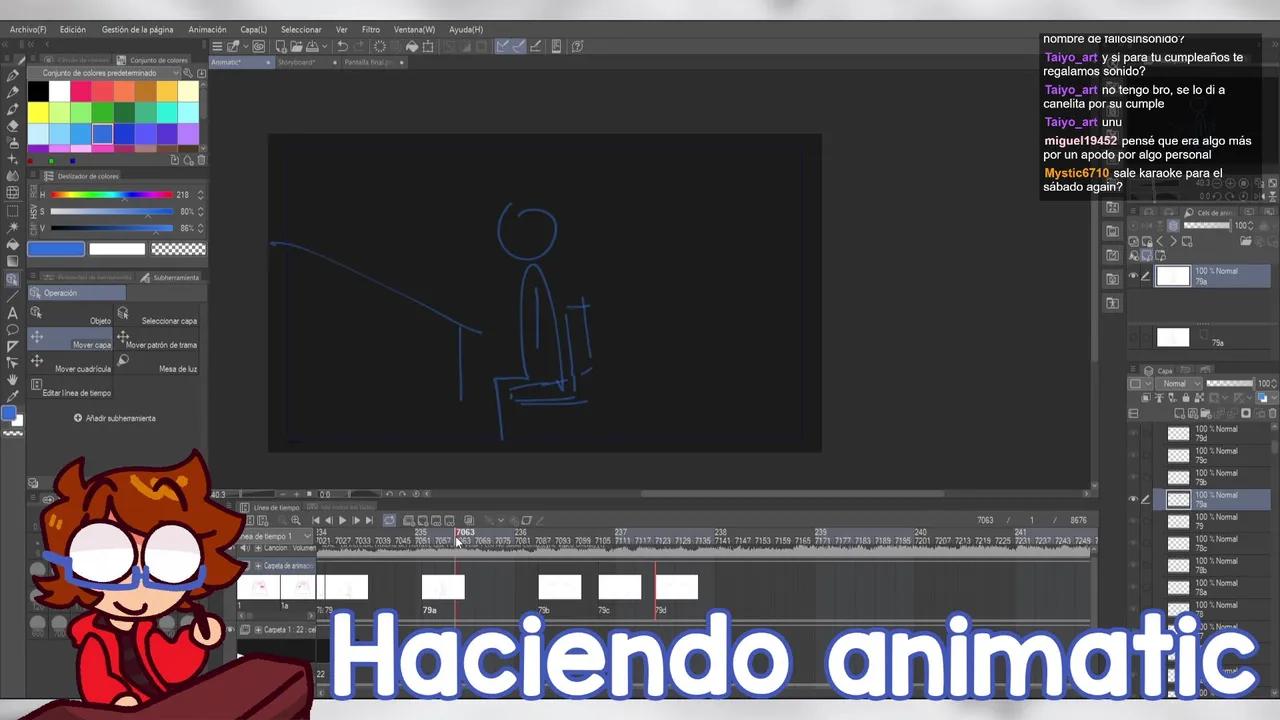The height and width of the screenshot is (720, 1280).
Task: Open the Animación menu
Action: tap(208, 30)
